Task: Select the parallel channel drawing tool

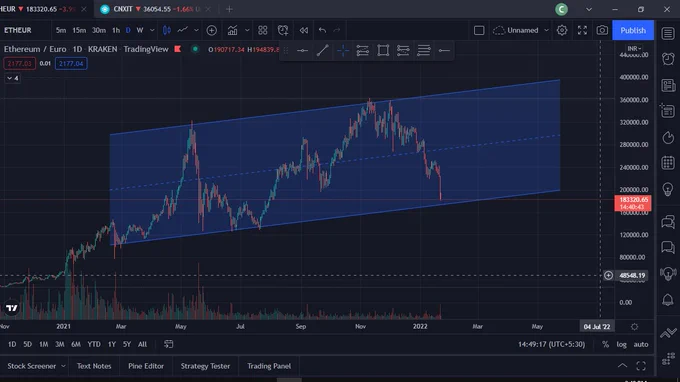Action: click(x=363, y=51)
